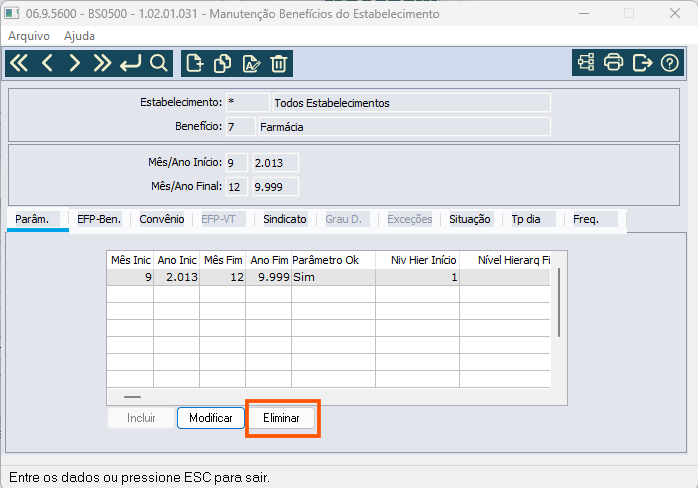The image size is (698, 488).
Task: Open the Situação tab
Action: click(x=470, y=219)
